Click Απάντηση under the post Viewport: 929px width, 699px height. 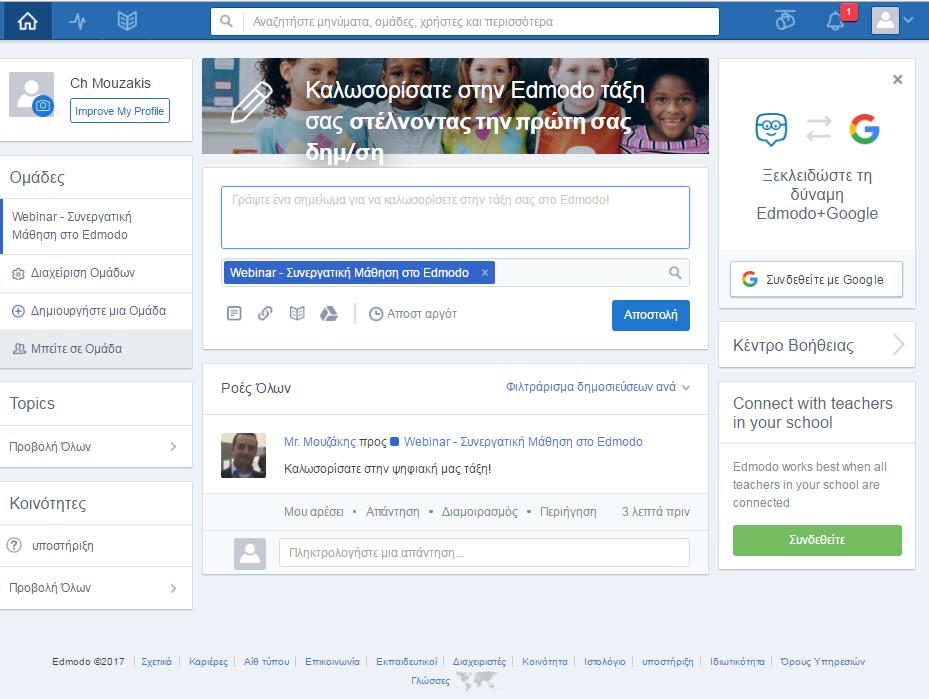(392, 512)
